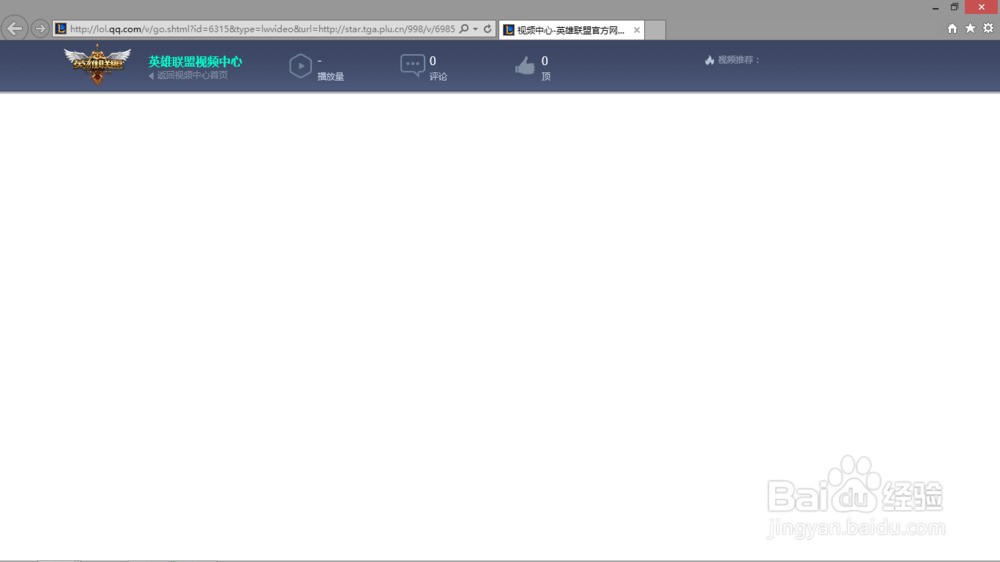
Task: Select the 视频中心-英雄联盟官方网 tab
Action: [571, 30]
